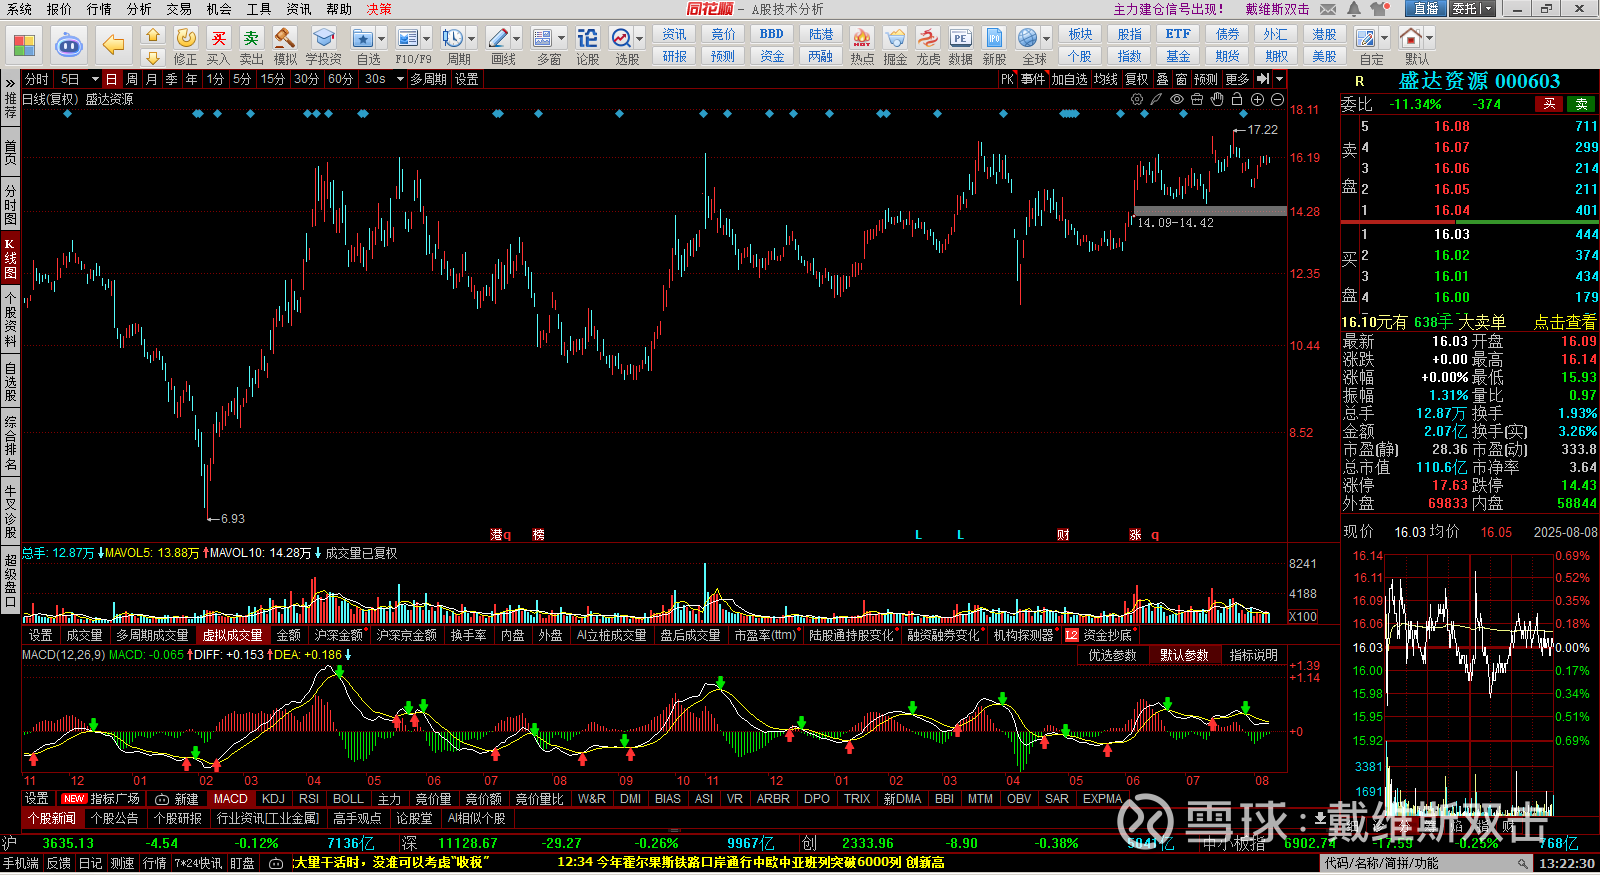
Task: Open the 龙虎 dragon icon
Action: point(928,38)
